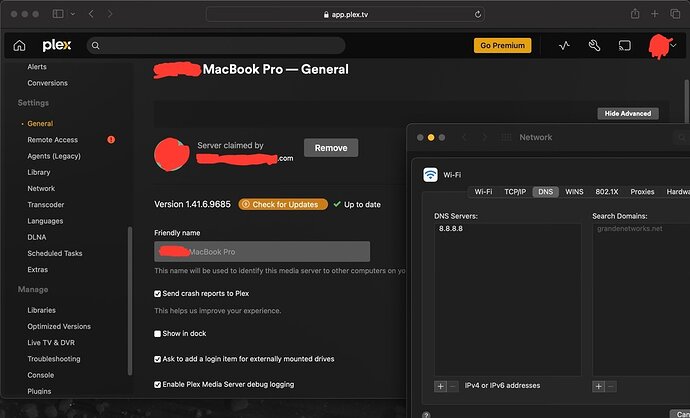Open Scheduled Tasks settings
Screen dimensions: 690x418
55,253
